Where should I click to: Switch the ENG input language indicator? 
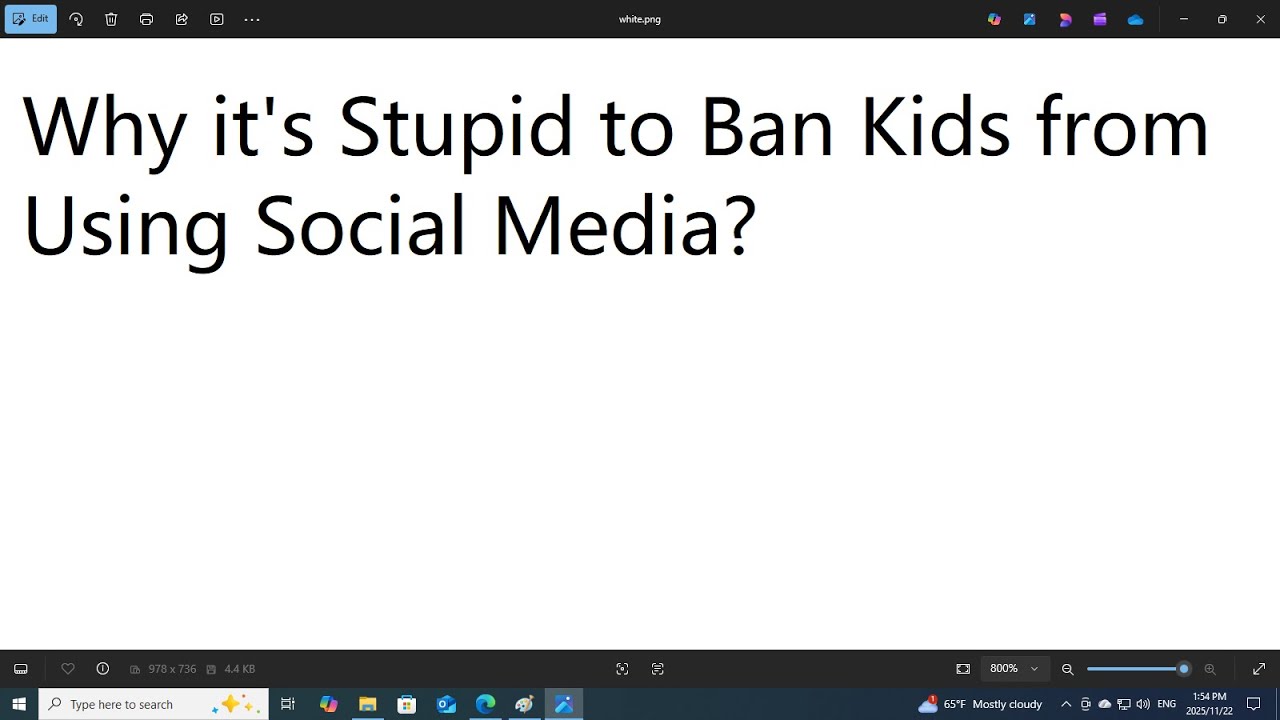click(x=1166, y=704)
